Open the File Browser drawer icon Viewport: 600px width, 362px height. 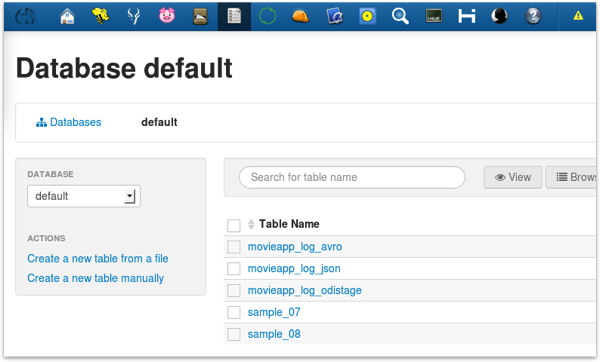(201, 16)
